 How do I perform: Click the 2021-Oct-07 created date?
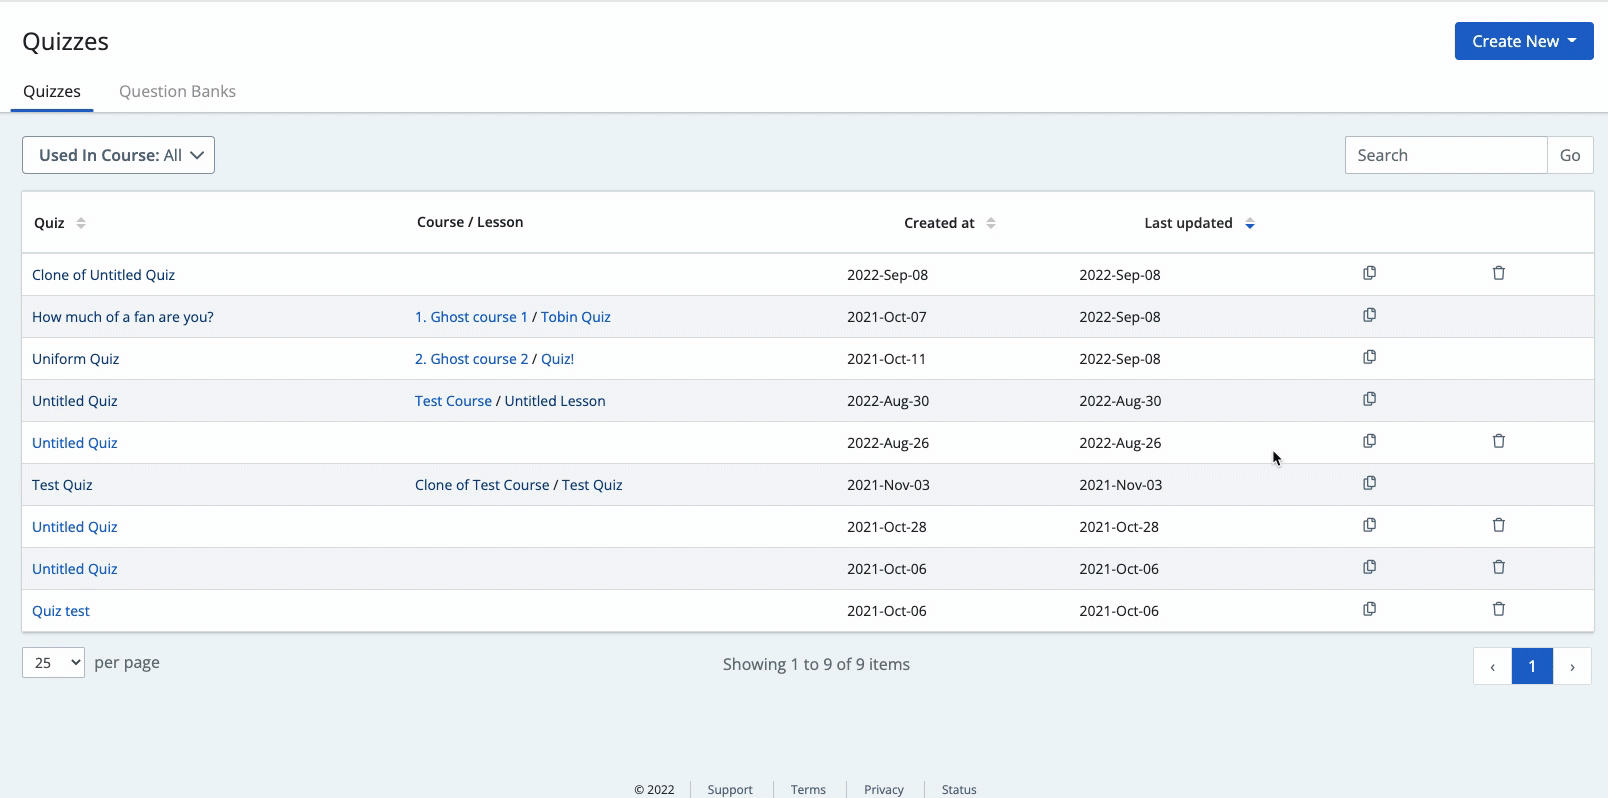point(887,317)
